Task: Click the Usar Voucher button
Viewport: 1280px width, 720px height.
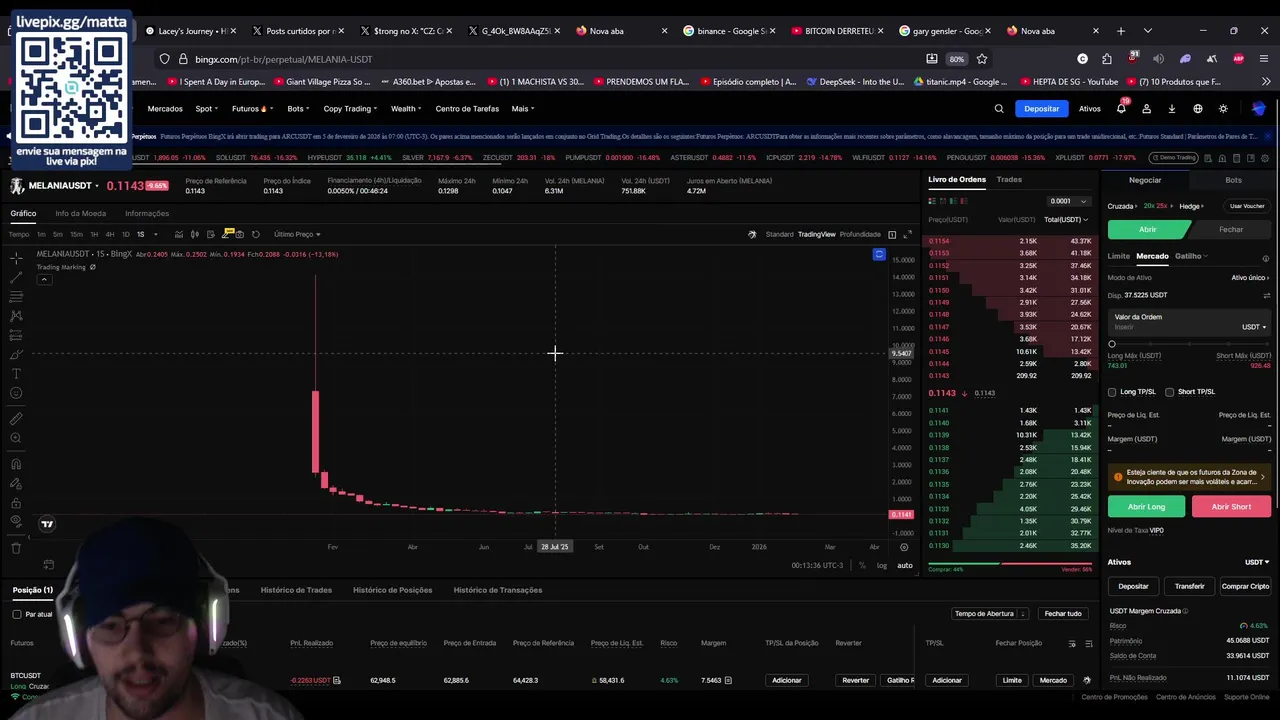Action: [x=1247, y=206]
